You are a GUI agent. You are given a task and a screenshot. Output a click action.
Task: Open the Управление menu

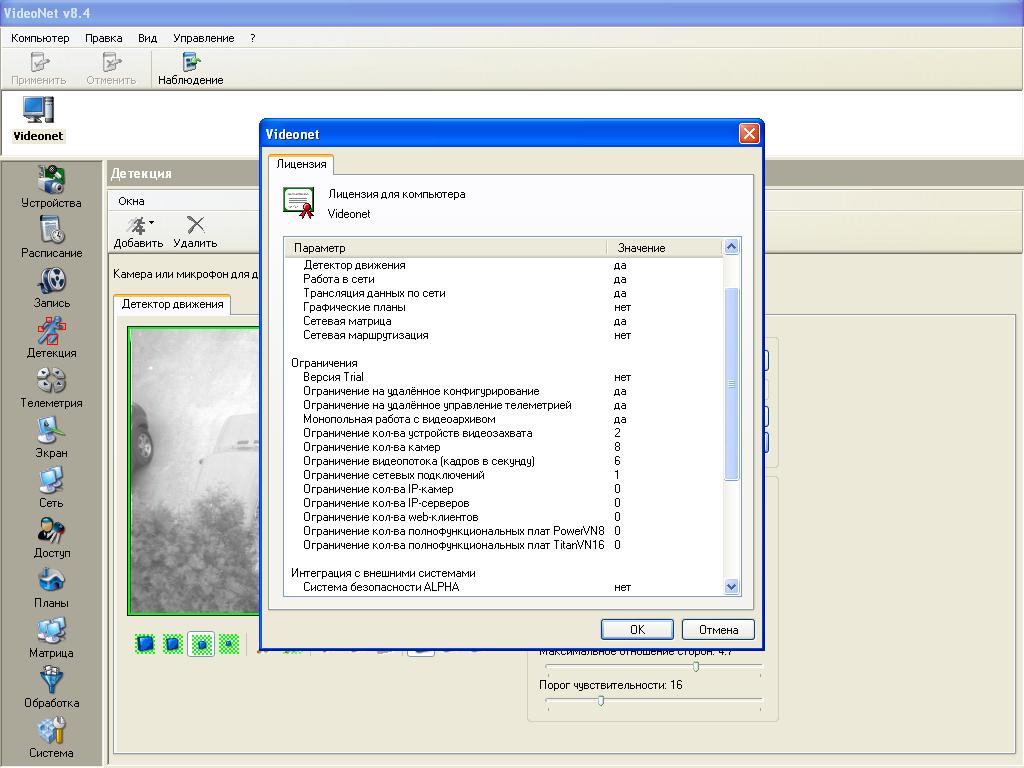[204, 38]
